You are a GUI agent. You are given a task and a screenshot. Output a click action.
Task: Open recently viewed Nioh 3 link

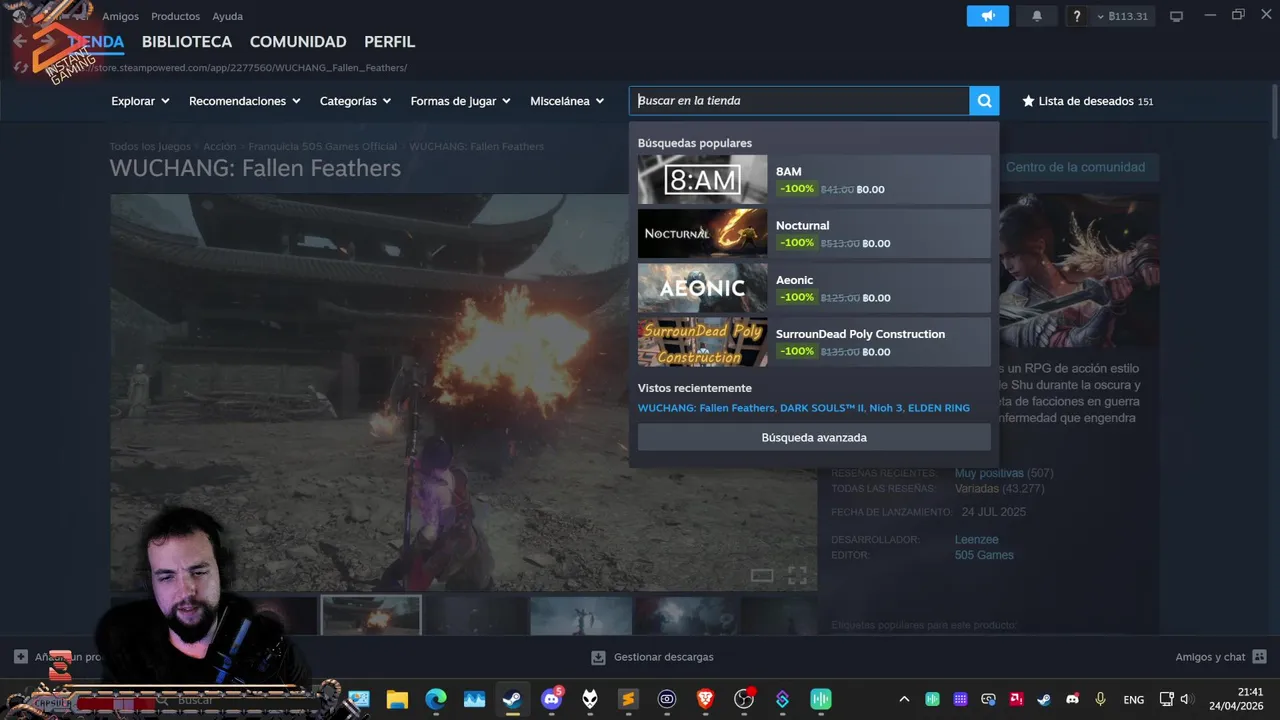click(885, 408)
